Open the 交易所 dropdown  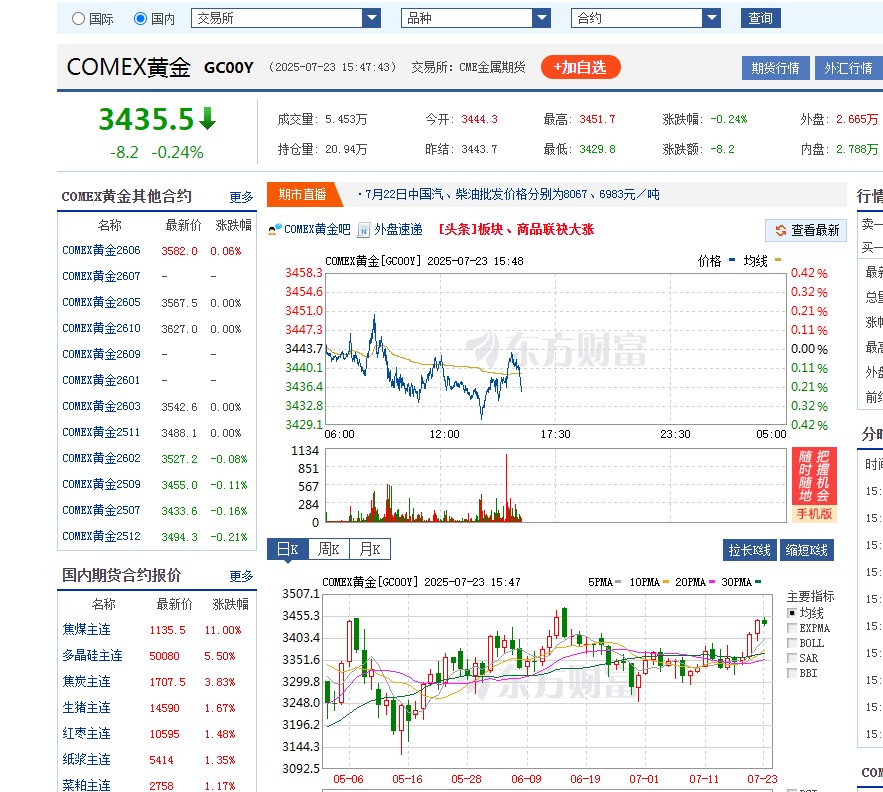[x=286, y=18]
